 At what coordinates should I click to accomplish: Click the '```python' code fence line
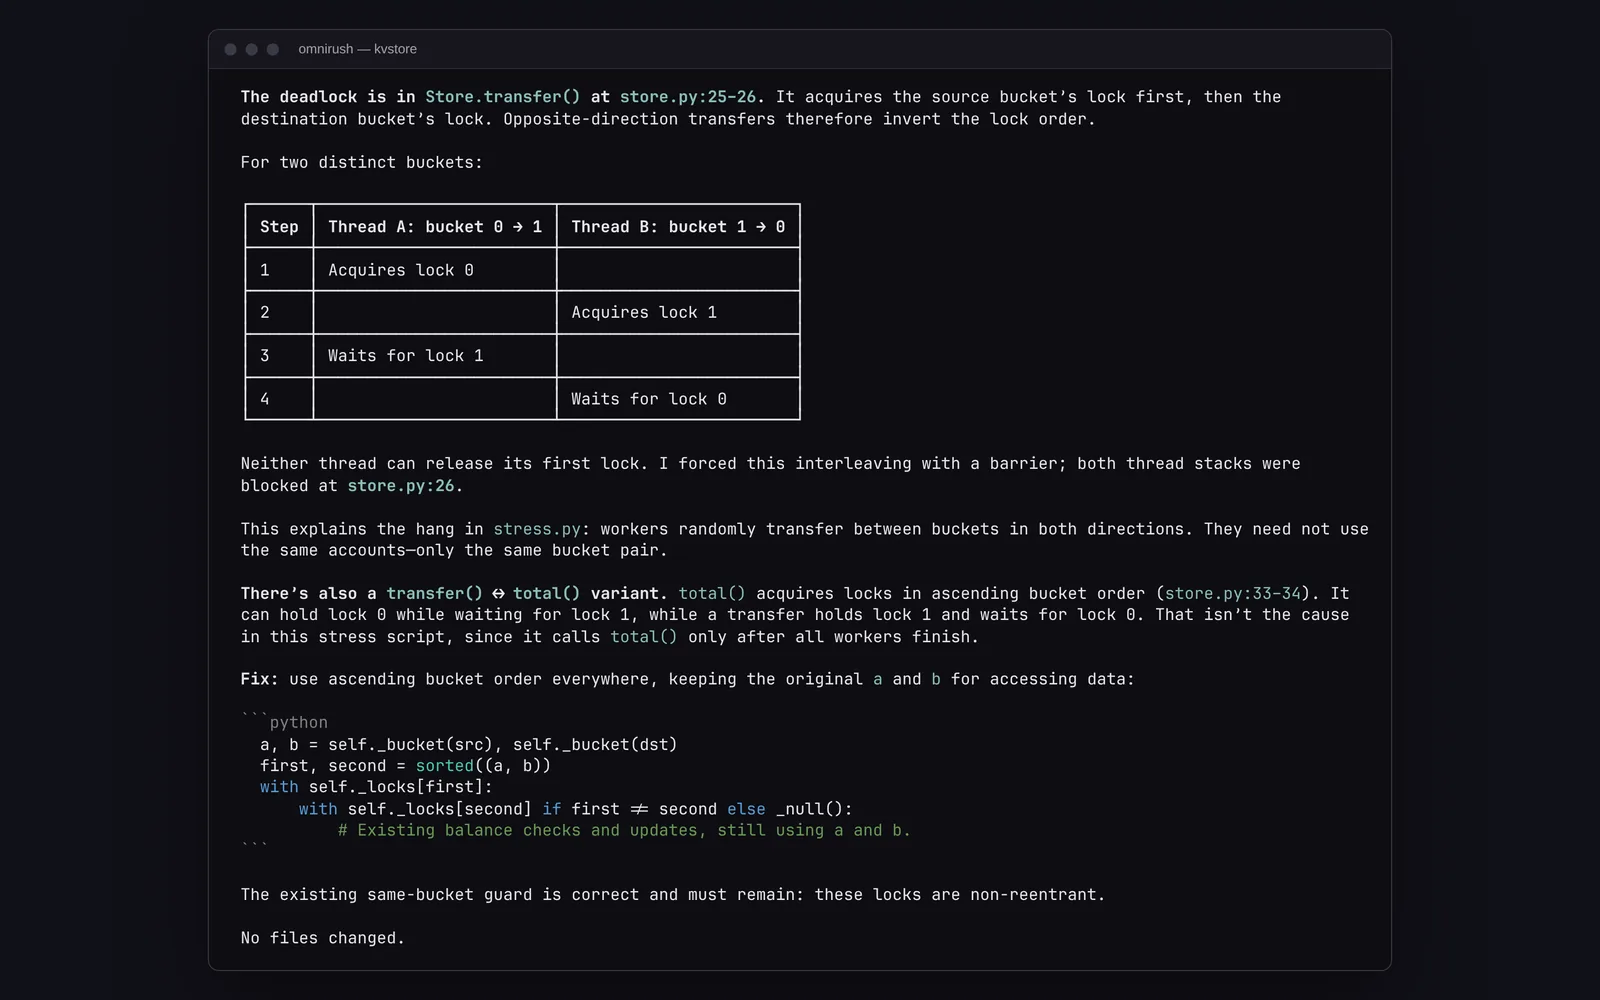285,722
